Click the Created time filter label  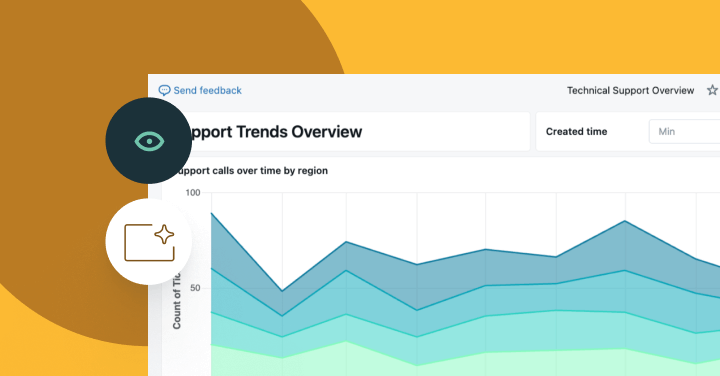(x=576, y=132)
